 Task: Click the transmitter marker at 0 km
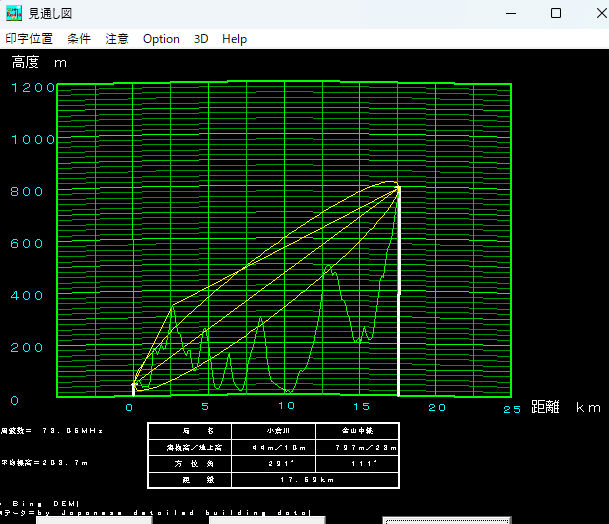point(134,387)
